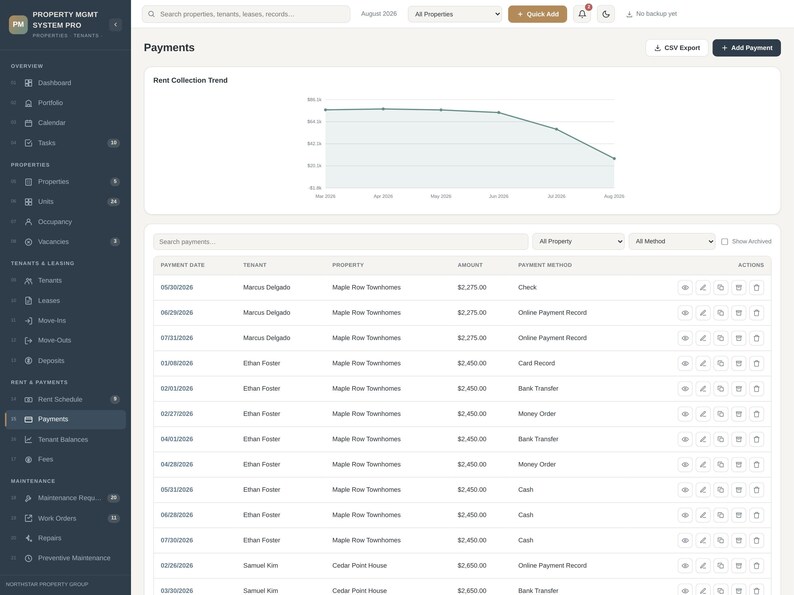Delete the 02/26/2026 Samuel Kim payment
This screenshot has width=794, height=595.
coord(757,566)
